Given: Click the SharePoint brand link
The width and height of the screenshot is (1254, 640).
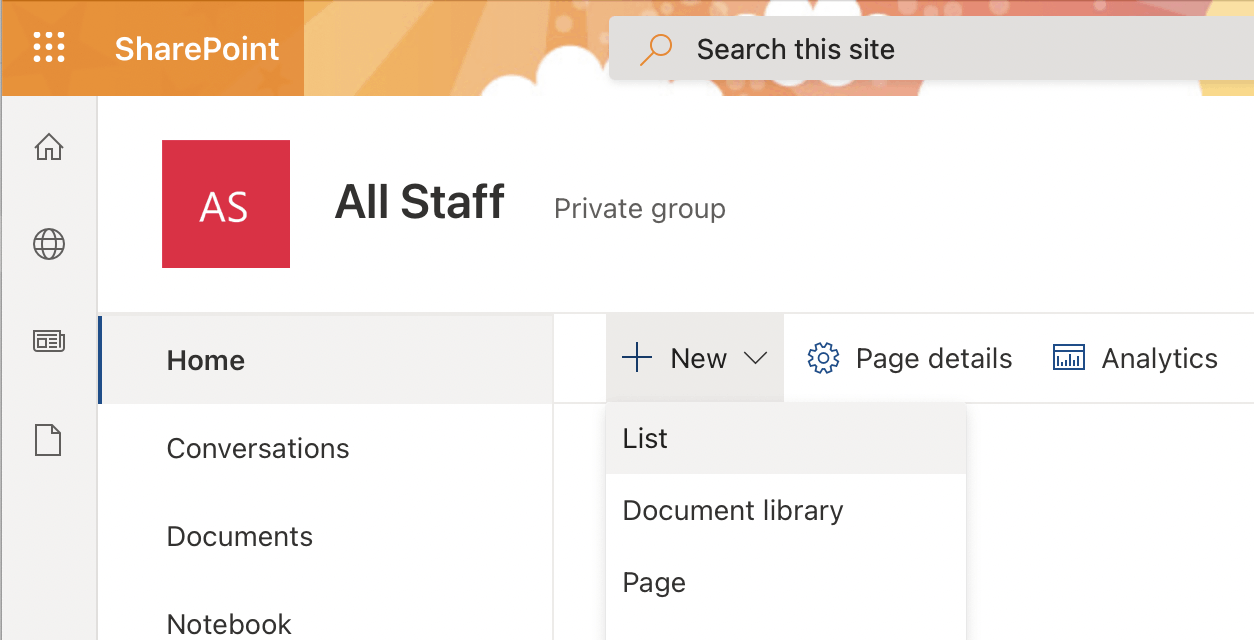Looking at the screenshot, I should pyautogui.click(x=197, y=49).
